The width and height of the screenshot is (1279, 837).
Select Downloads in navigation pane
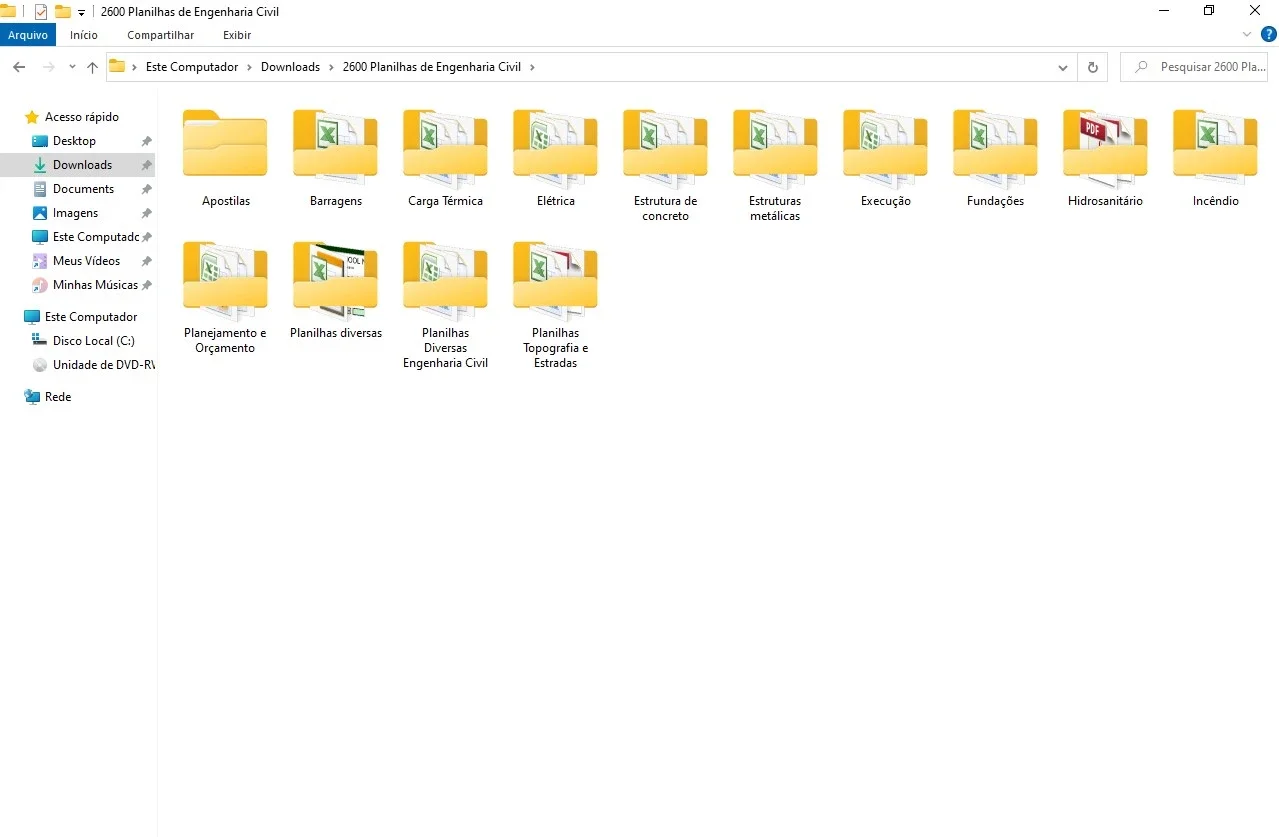[82, 165]
